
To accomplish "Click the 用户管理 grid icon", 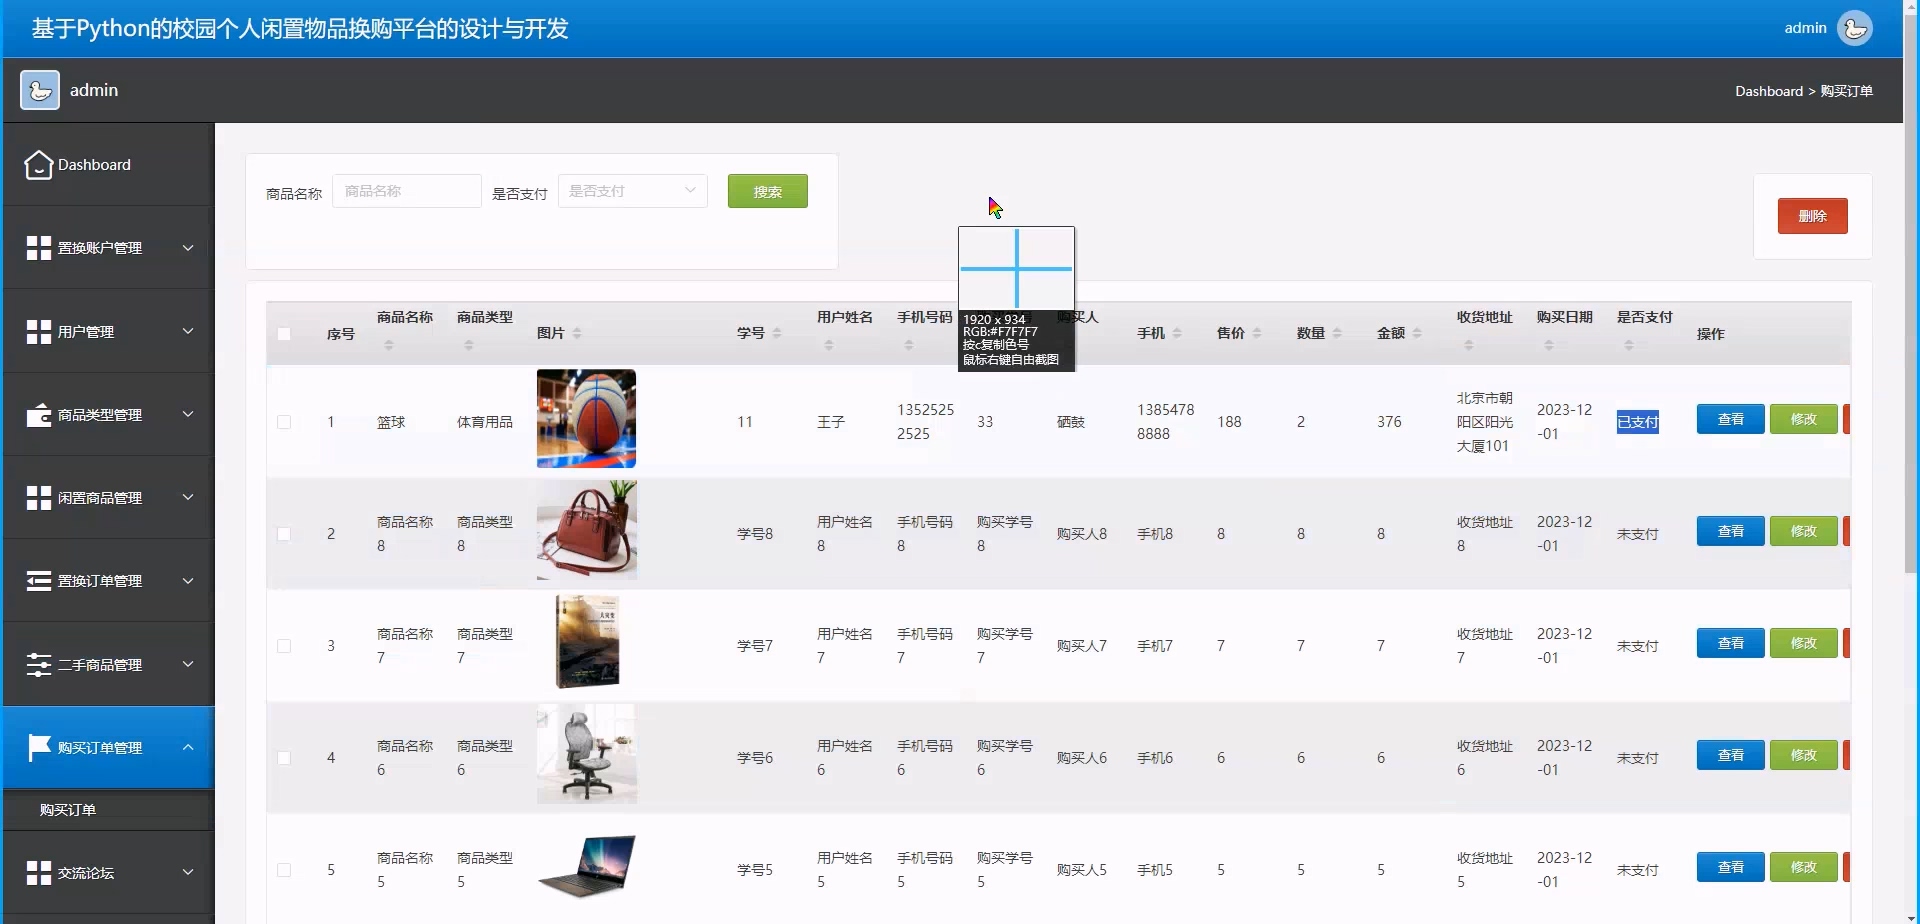I will 38,332.
